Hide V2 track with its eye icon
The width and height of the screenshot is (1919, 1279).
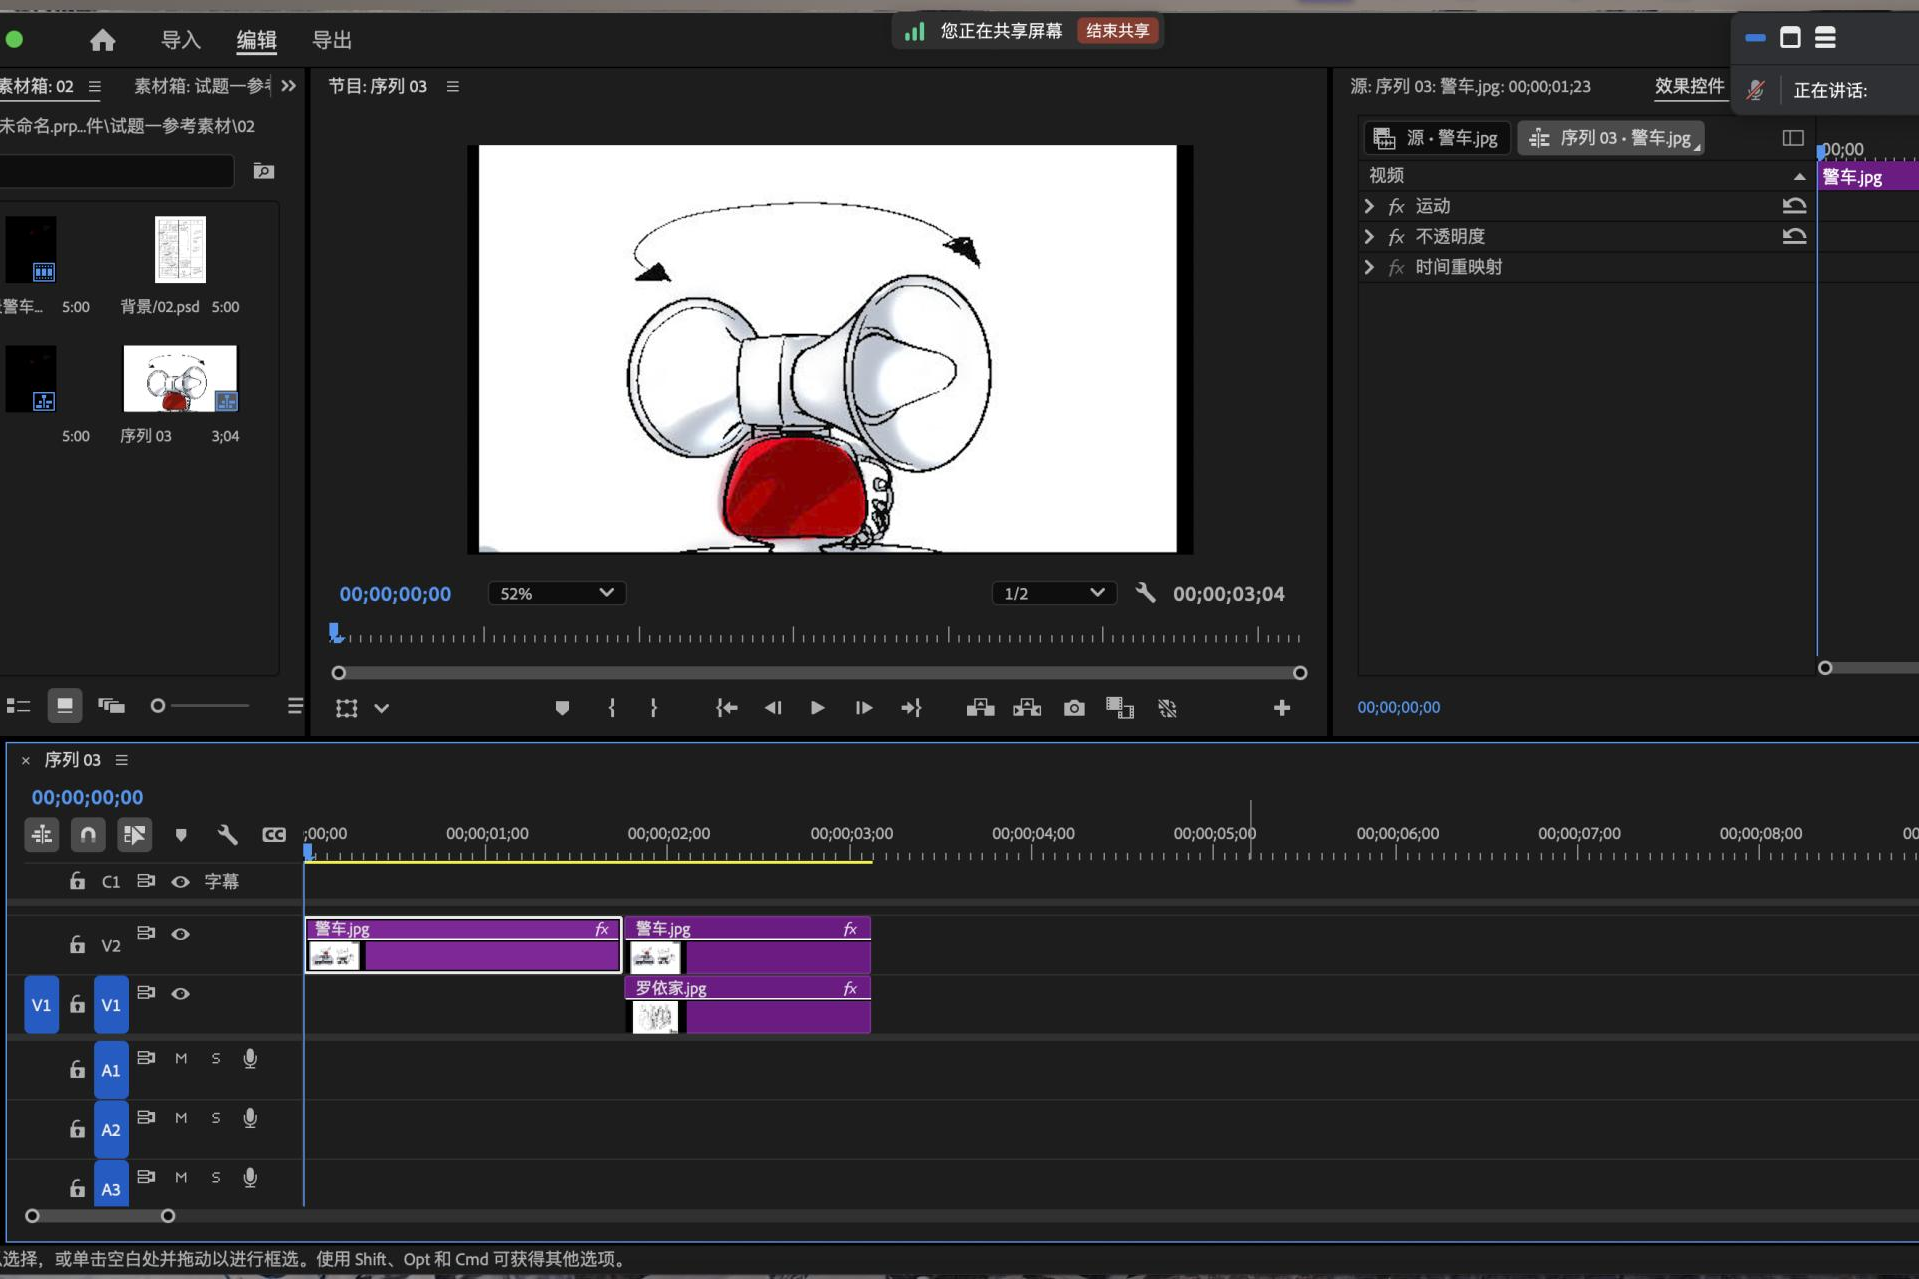(181, 934)
